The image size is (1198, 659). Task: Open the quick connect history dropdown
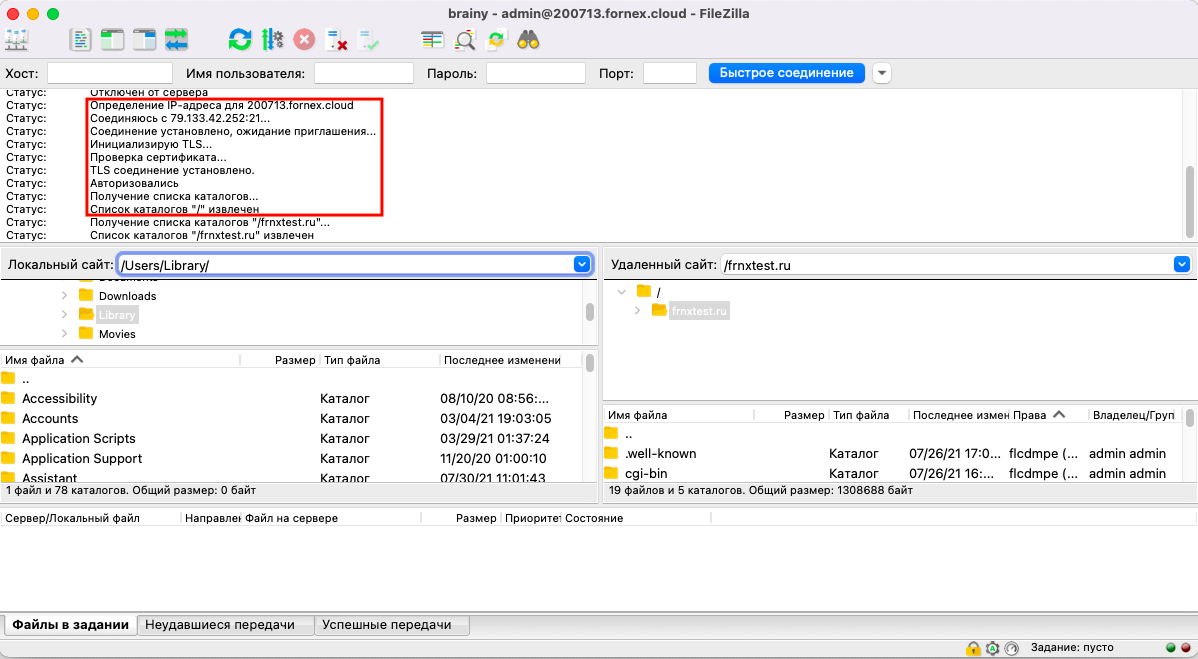[x=882, y=73]
